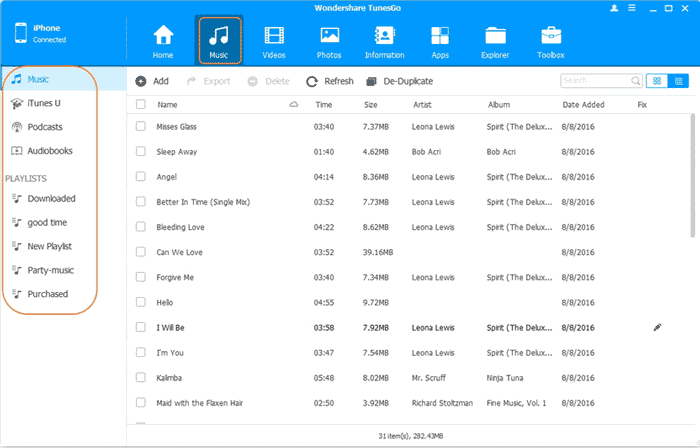Click the Ninja Tuna album cell
Viewport: 700px width, 448px height.
(505, 378)
